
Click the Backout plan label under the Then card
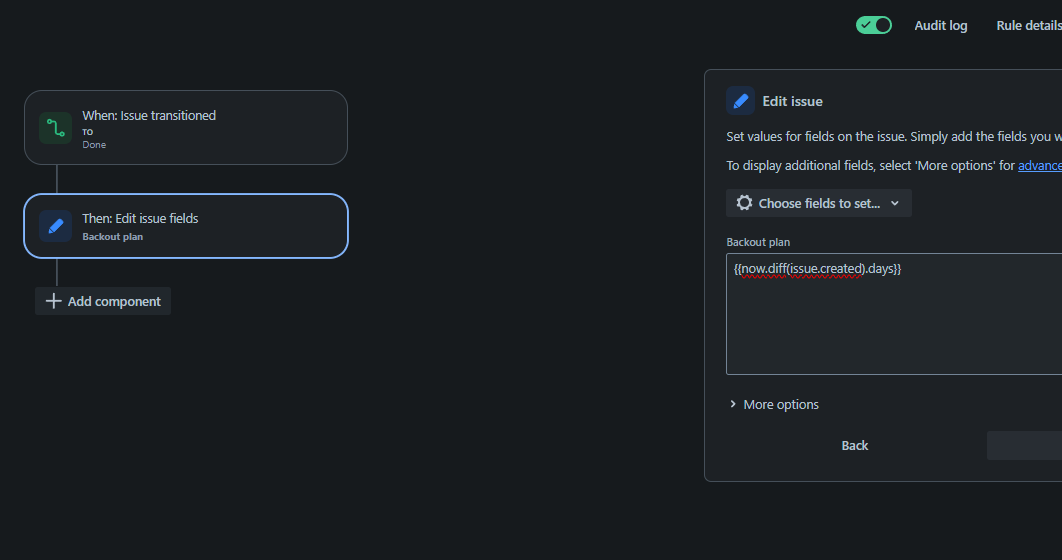point(112,237)
